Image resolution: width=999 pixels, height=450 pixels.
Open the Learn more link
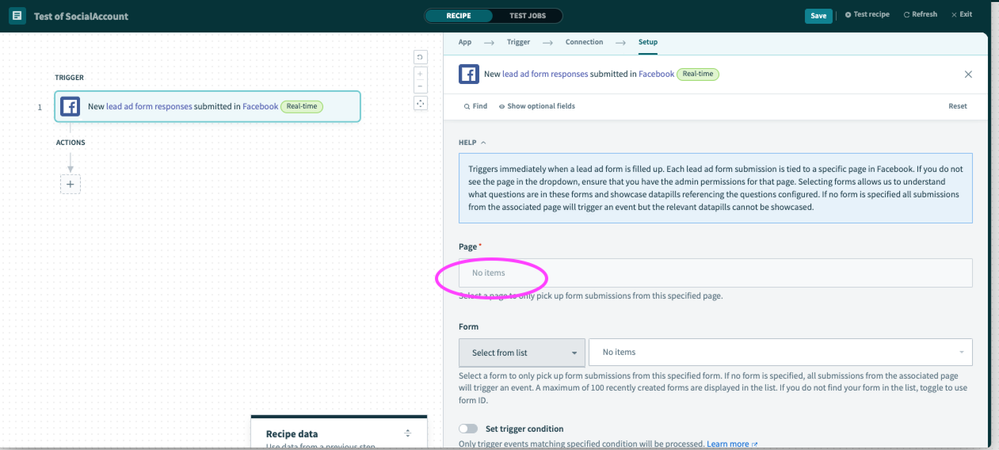[732, 444]
